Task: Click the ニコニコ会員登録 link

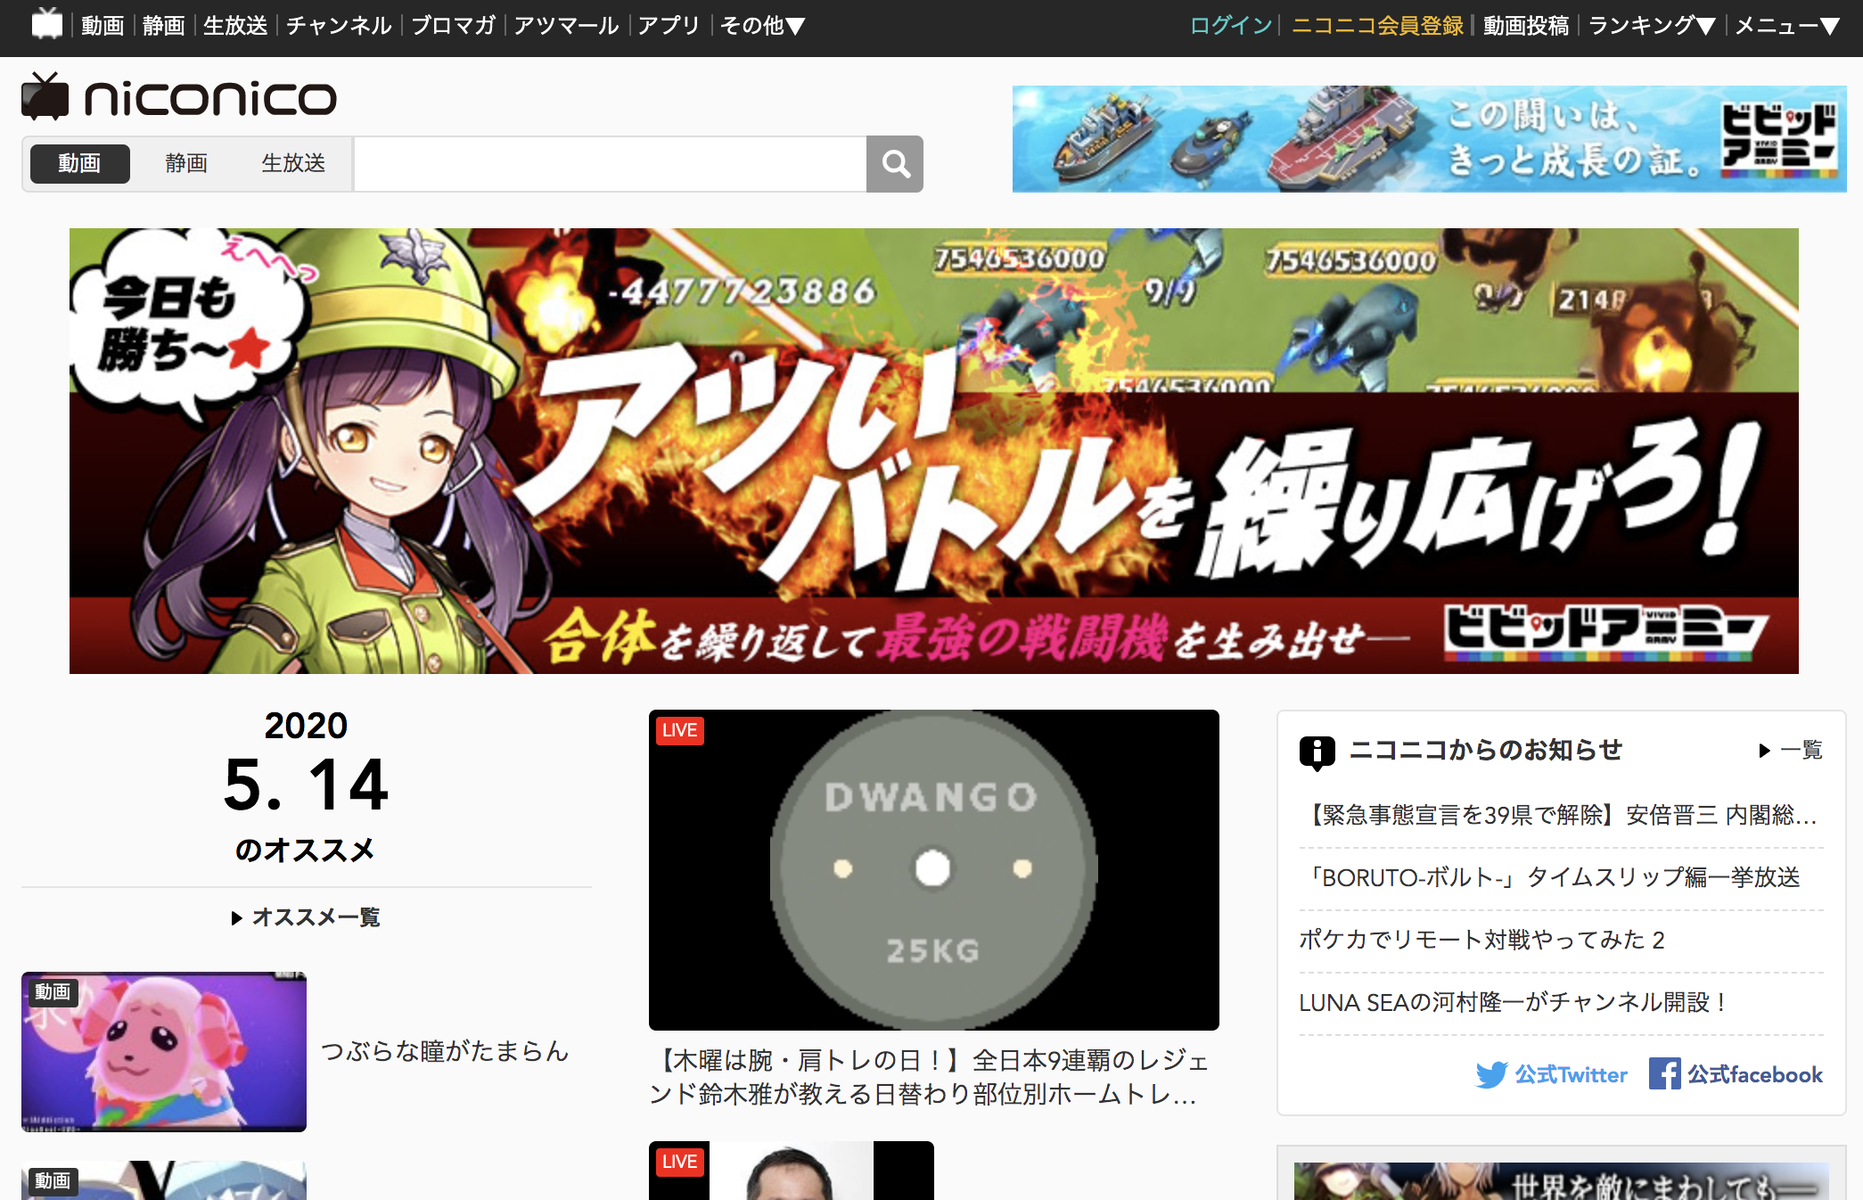Action: [1378, 25]
